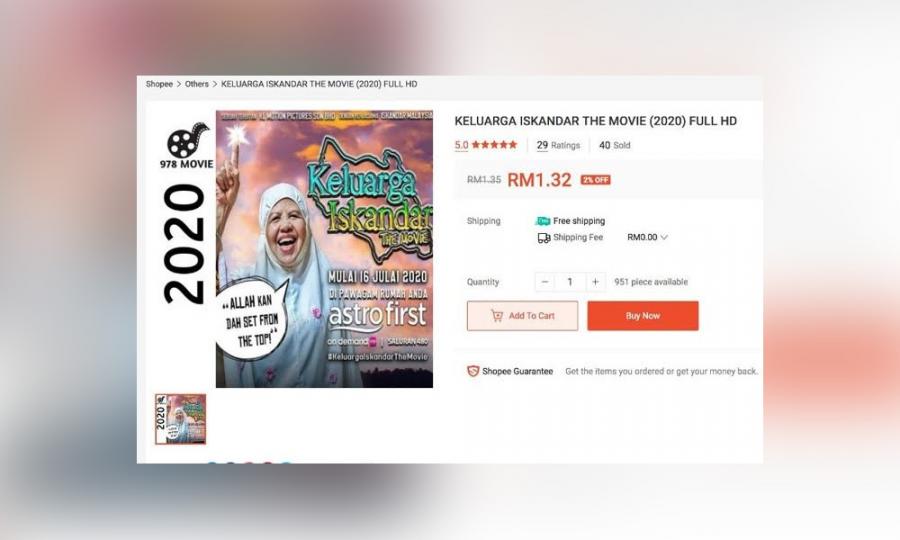
Task: Click the Shipping Fee truck icon
Action: coord(544,238)
